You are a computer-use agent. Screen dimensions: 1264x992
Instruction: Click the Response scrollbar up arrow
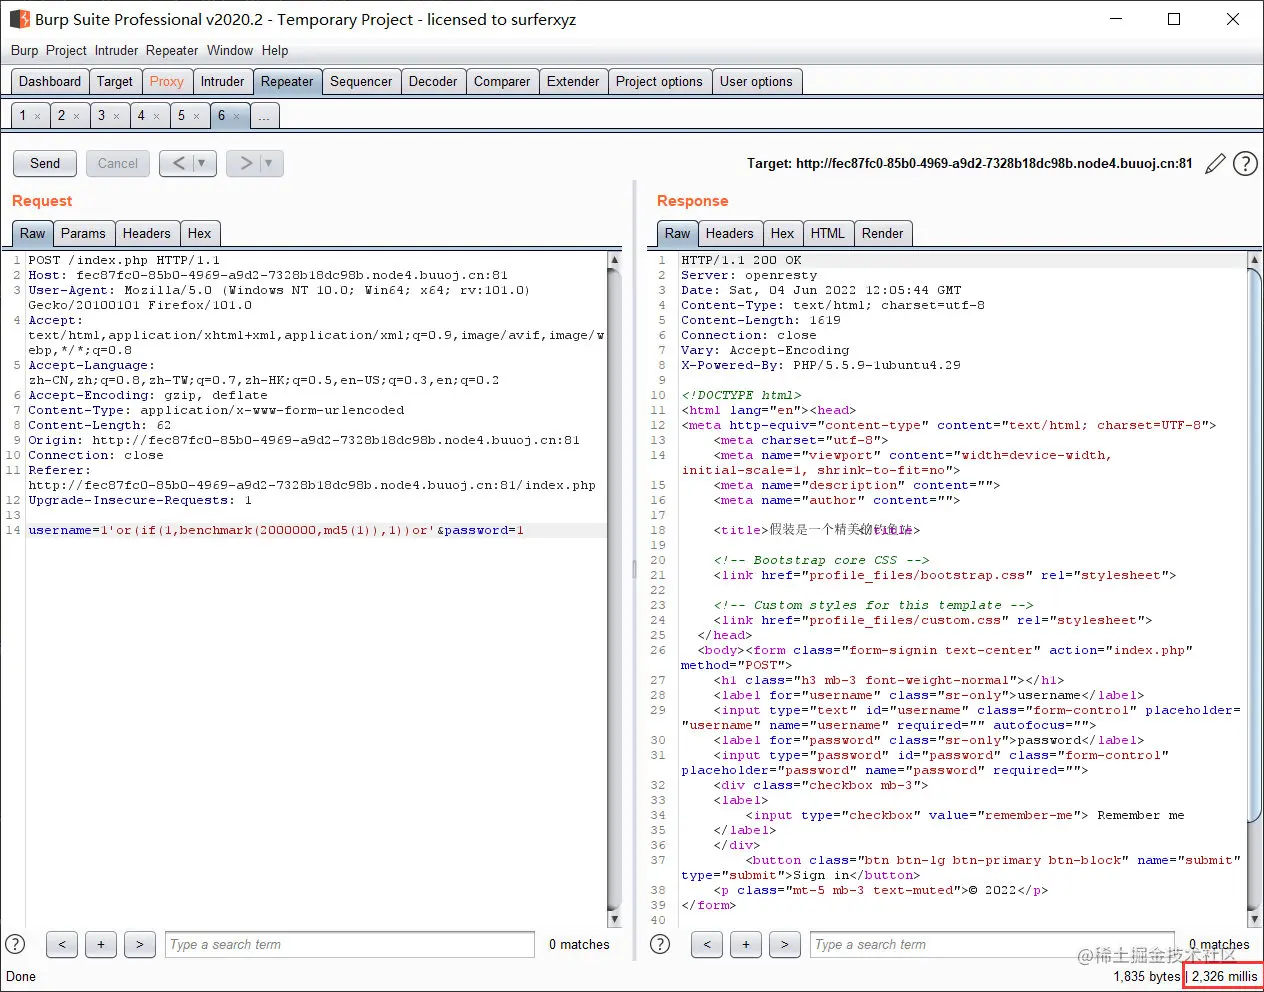[x=1255, y=260]
